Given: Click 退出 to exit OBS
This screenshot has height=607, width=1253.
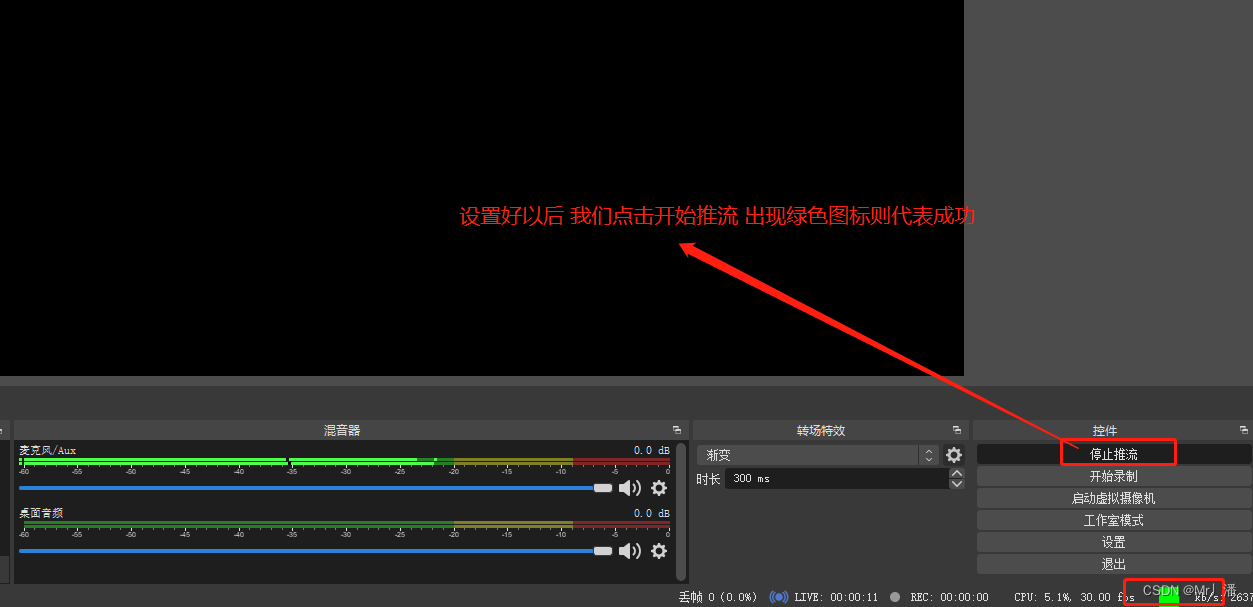Looking at the screenshot, I should pos(1114,564).
